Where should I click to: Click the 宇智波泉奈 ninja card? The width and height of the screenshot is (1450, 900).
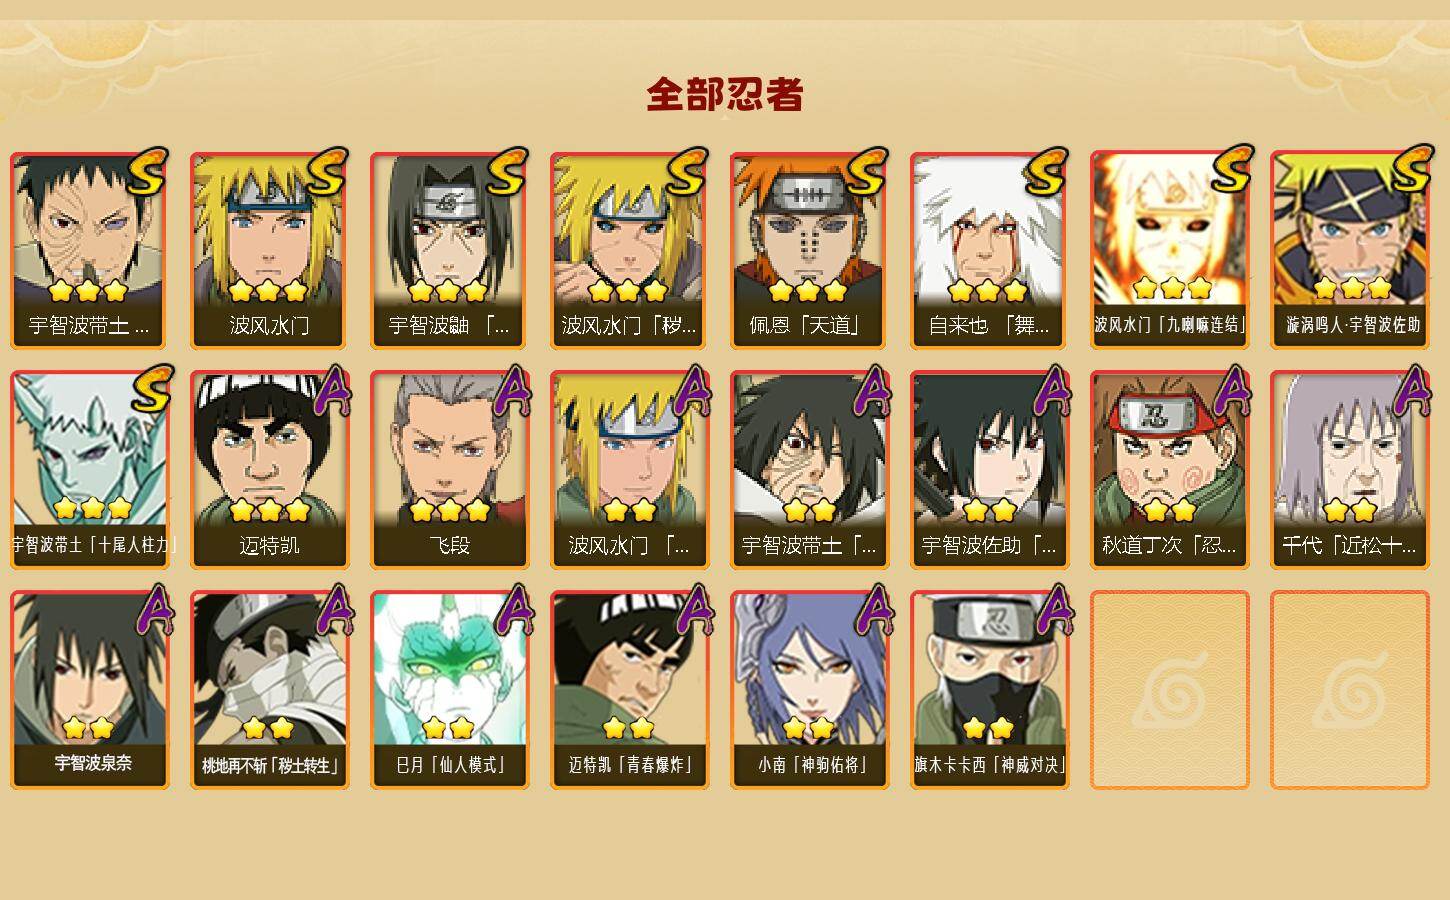pos(89,690)
